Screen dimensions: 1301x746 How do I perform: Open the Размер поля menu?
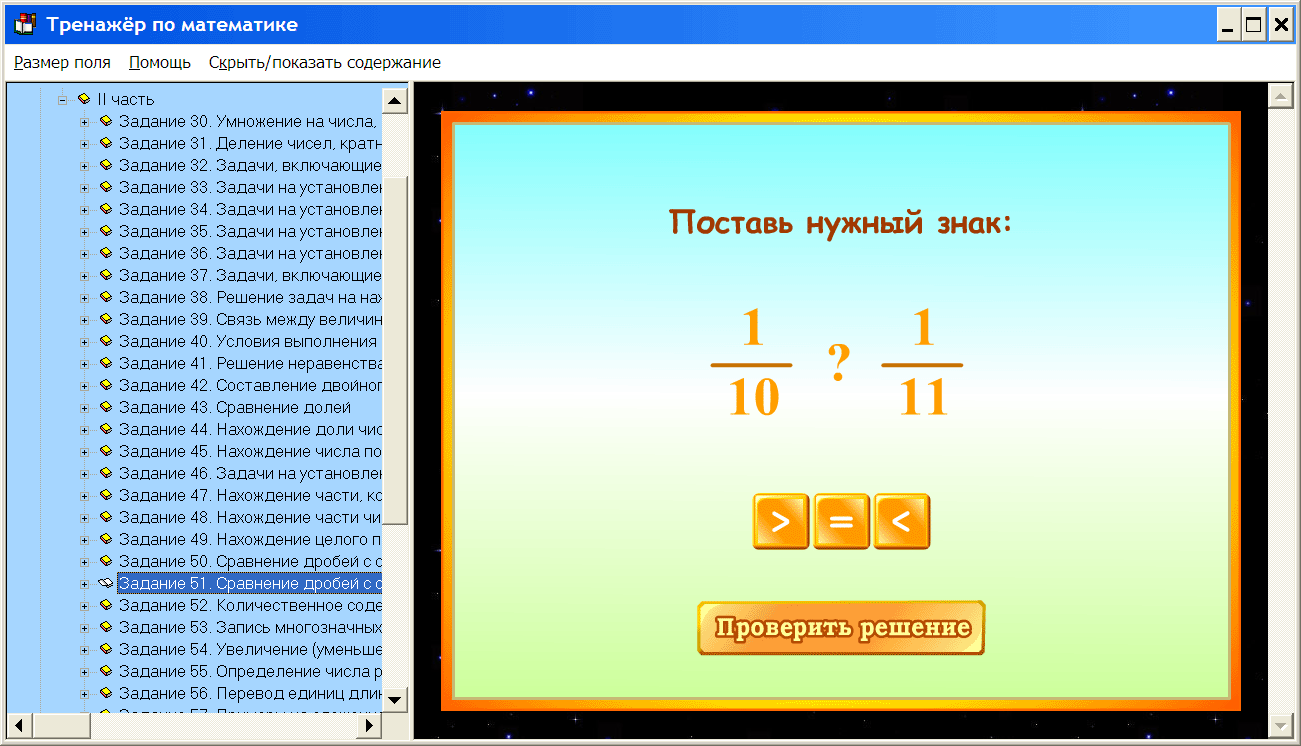point(61,62)
